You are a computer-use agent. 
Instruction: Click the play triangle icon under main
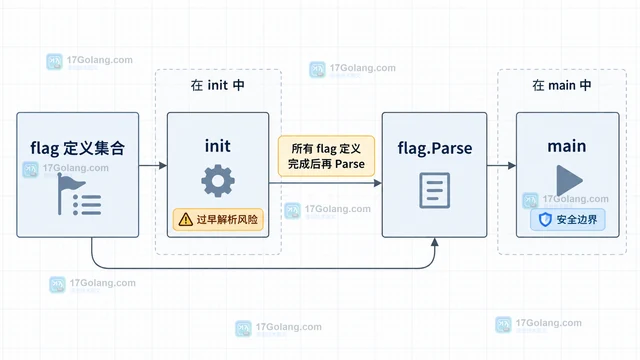pyautogui.click(x=569, y=180)
